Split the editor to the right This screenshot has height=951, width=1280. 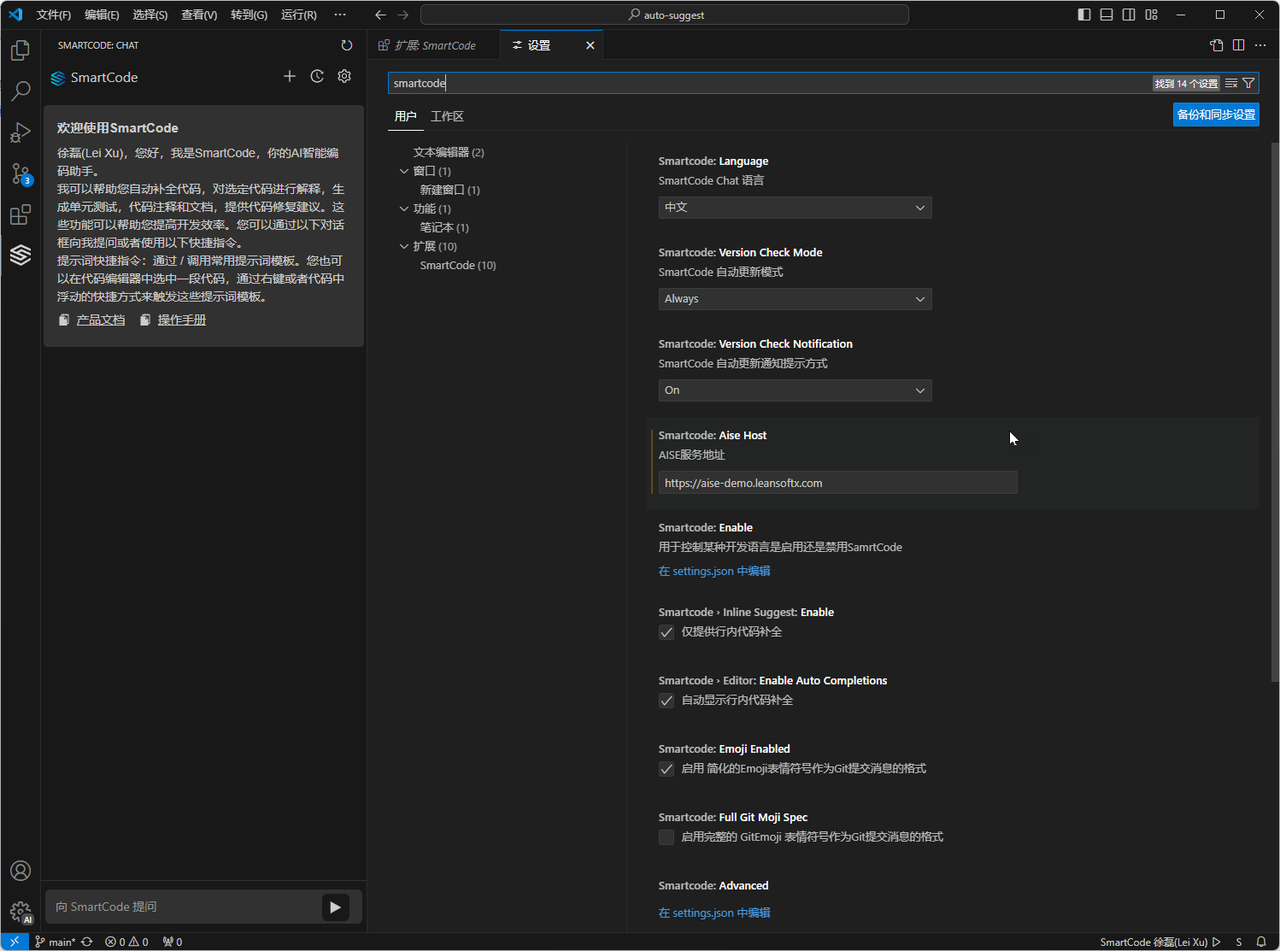point(1238,45)
